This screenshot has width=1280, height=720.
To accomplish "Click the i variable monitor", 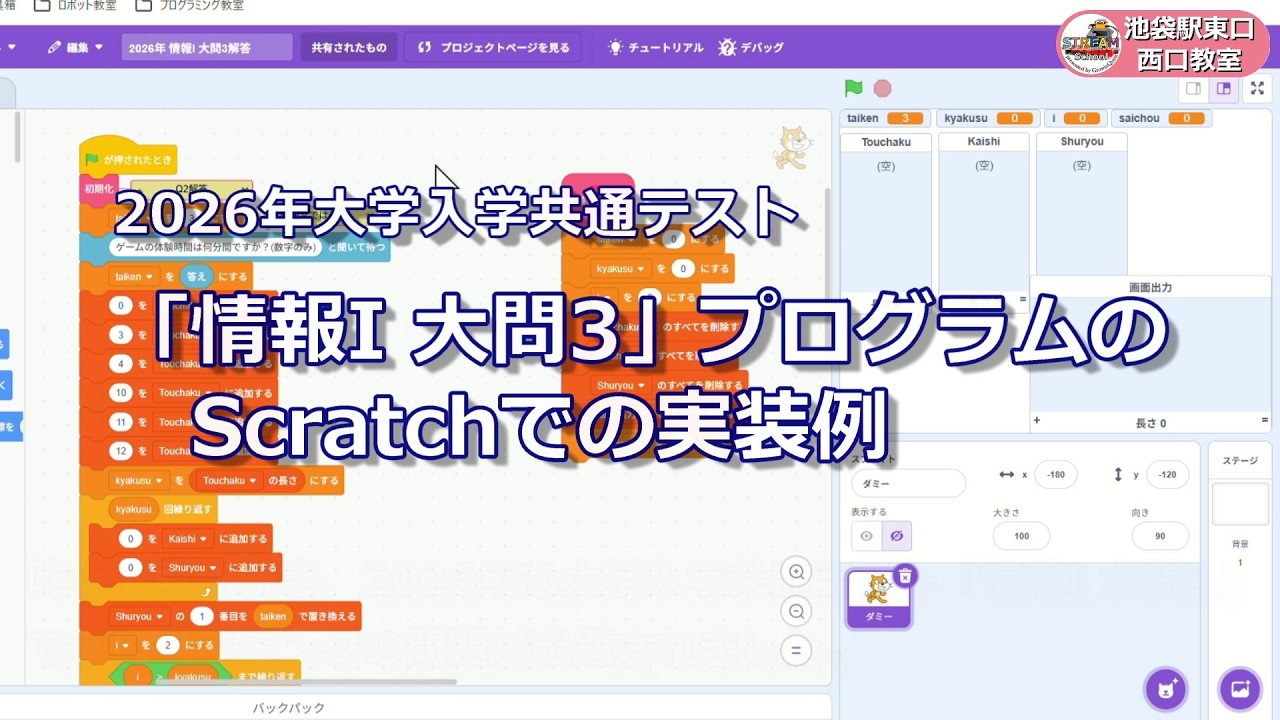I will [1077, 118].
